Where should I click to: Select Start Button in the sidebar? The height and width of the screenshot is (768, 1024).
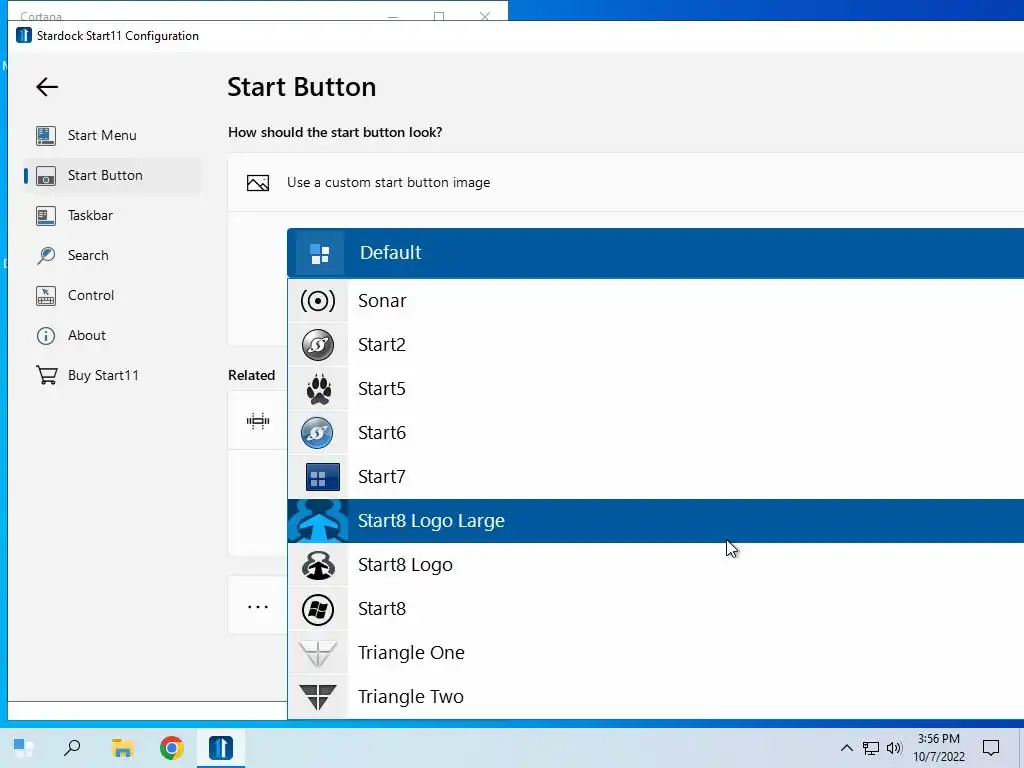coord(112,175)
